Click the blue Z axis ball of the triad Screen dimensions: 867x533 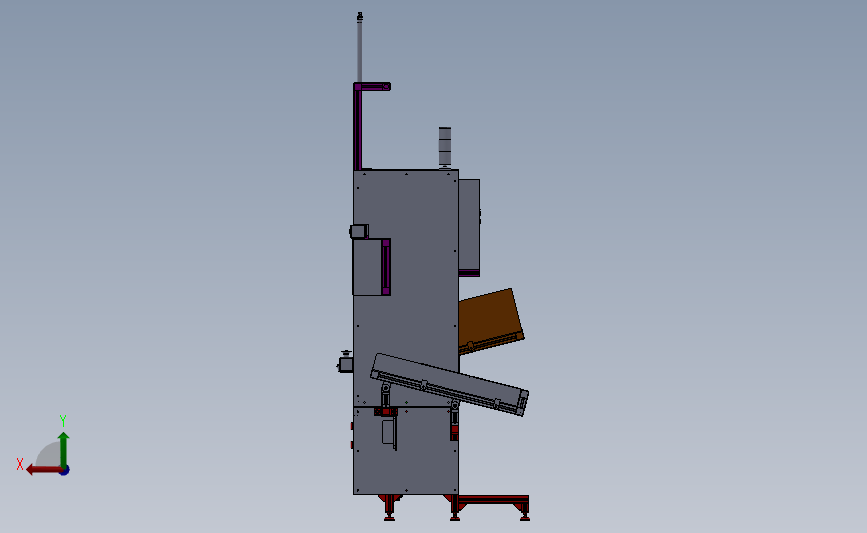coord(65,471)
